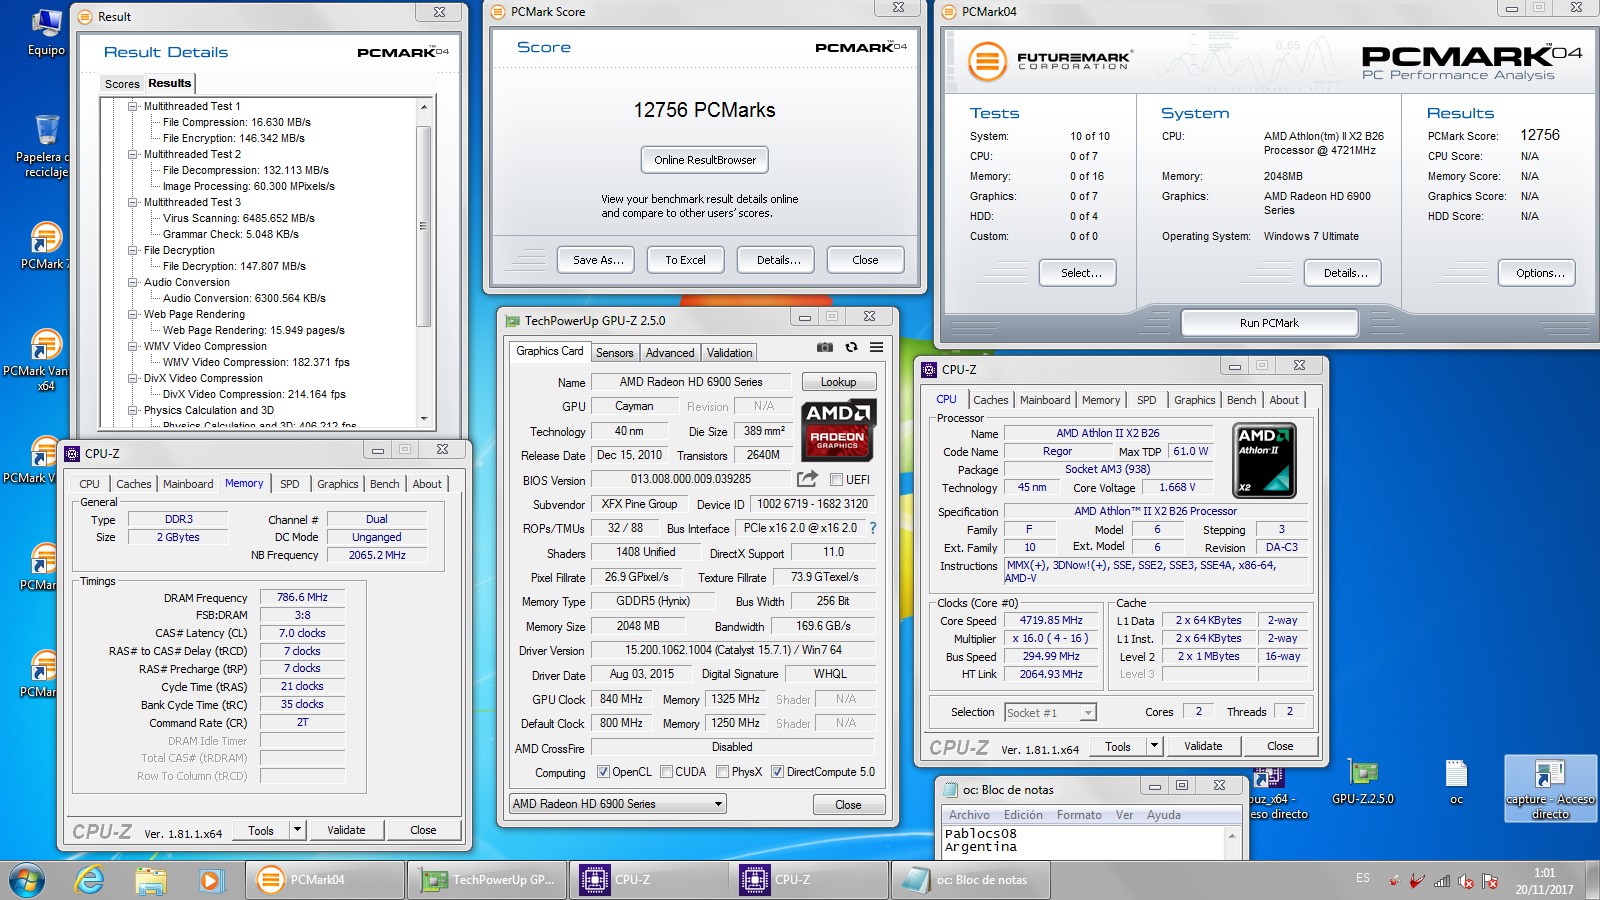The height and width of the screenshot is (900, 1600).
Task: Open Equipo desktop icon
Action: pos(46,32)
